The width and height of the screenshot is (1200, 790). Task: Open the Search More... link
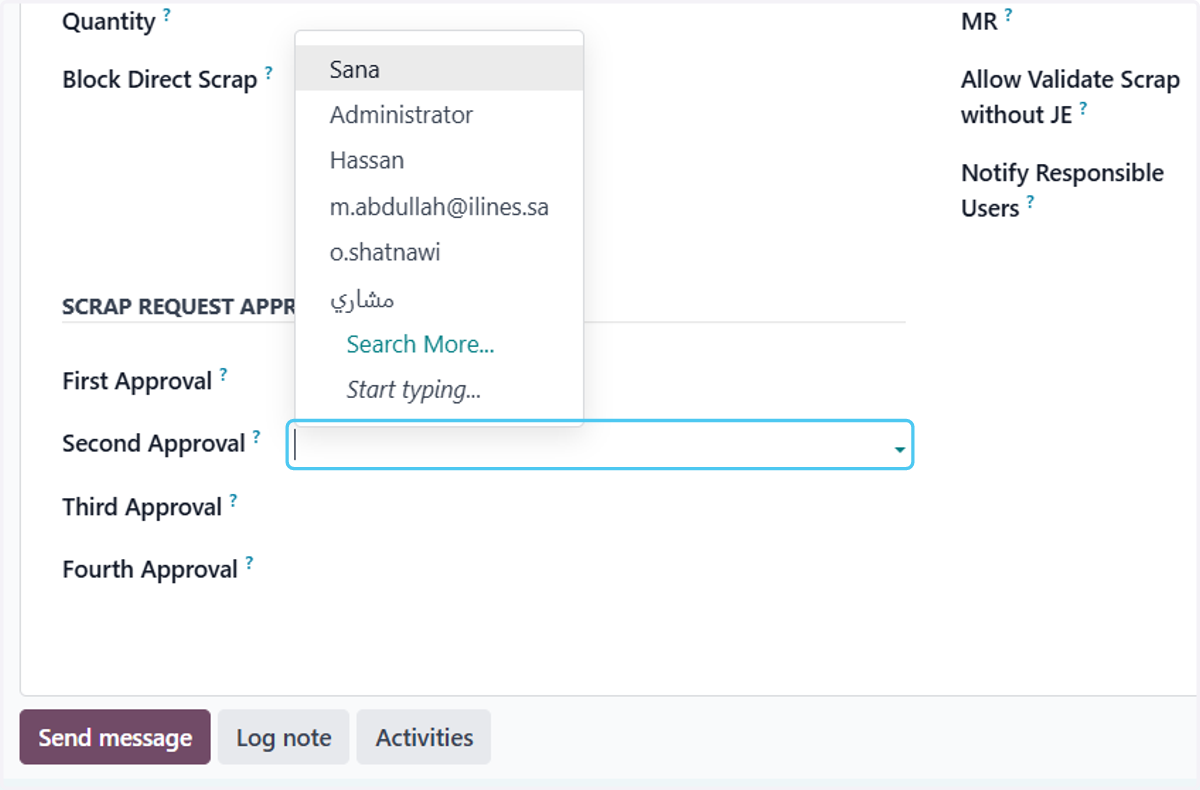(x=420, y=344)
